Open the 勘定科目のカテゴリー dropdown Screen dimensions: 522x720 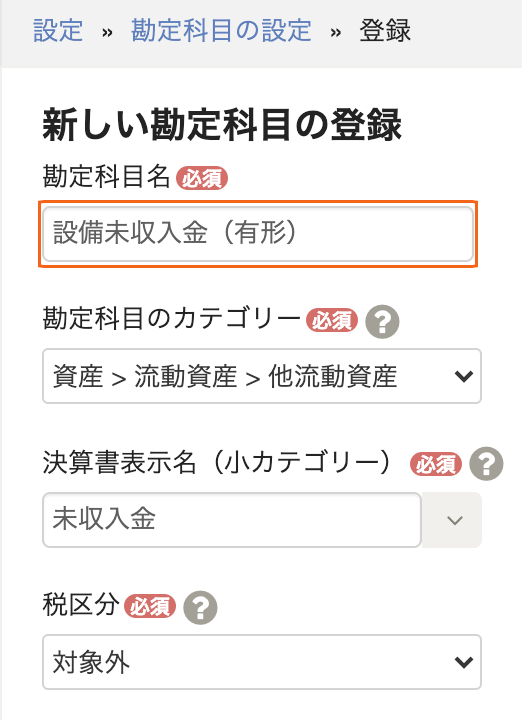(x=262, y=376)
